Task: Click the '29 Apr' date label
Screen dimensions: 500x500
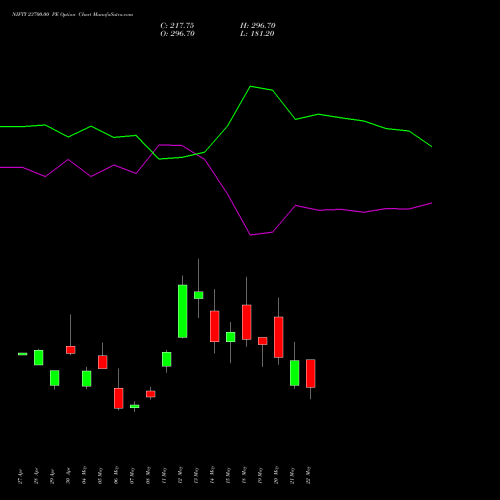Action: (x=52, y=476)
